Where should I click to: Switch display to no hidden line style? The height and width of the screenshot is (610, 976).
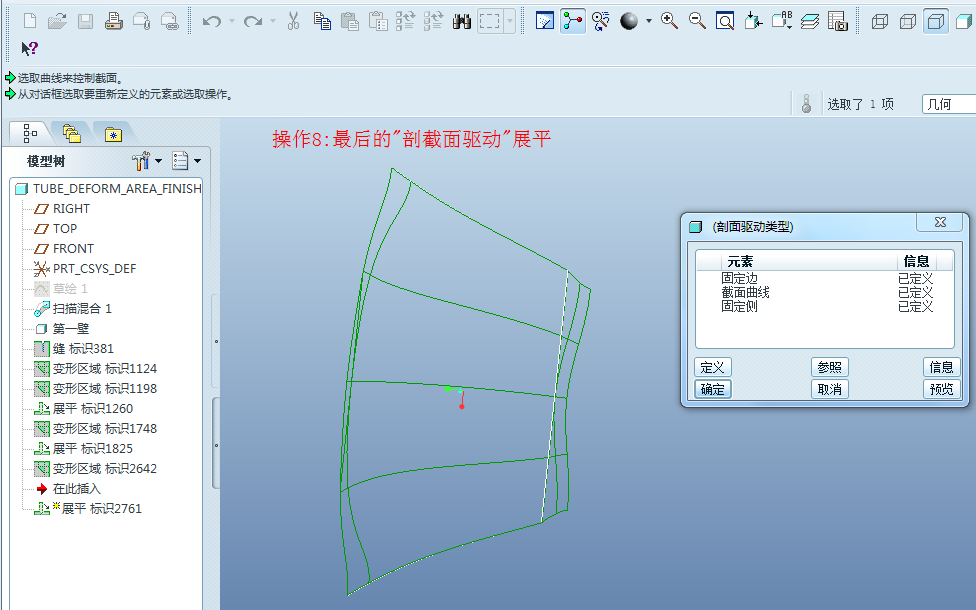pos(936,21)
